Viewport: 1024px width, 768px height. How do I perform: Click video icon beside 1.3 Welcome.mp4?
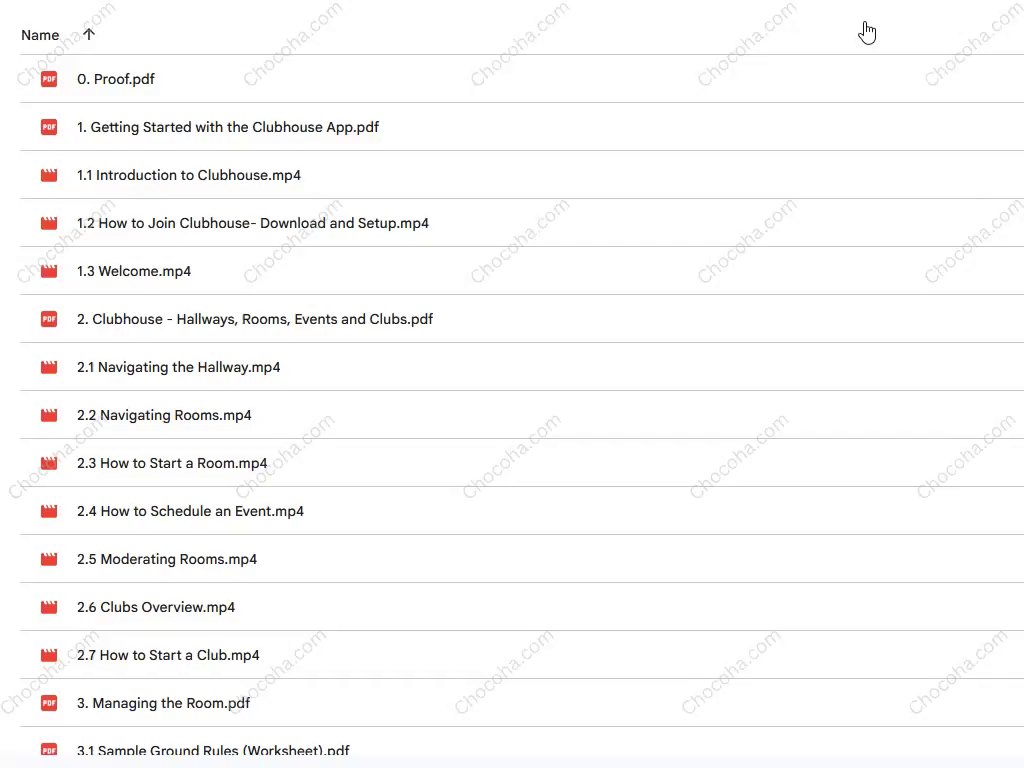(48, 271)
